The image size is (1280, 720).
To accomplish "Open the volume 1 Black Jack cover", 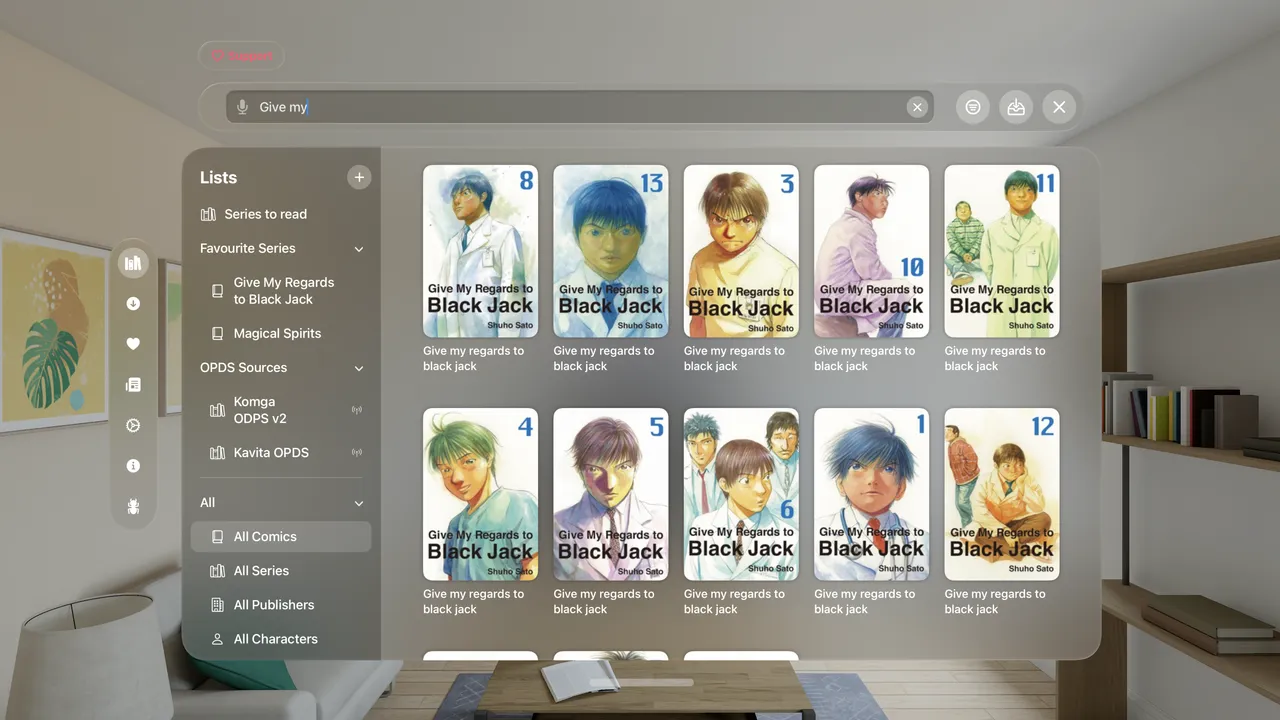I will [x=872, y=494].
